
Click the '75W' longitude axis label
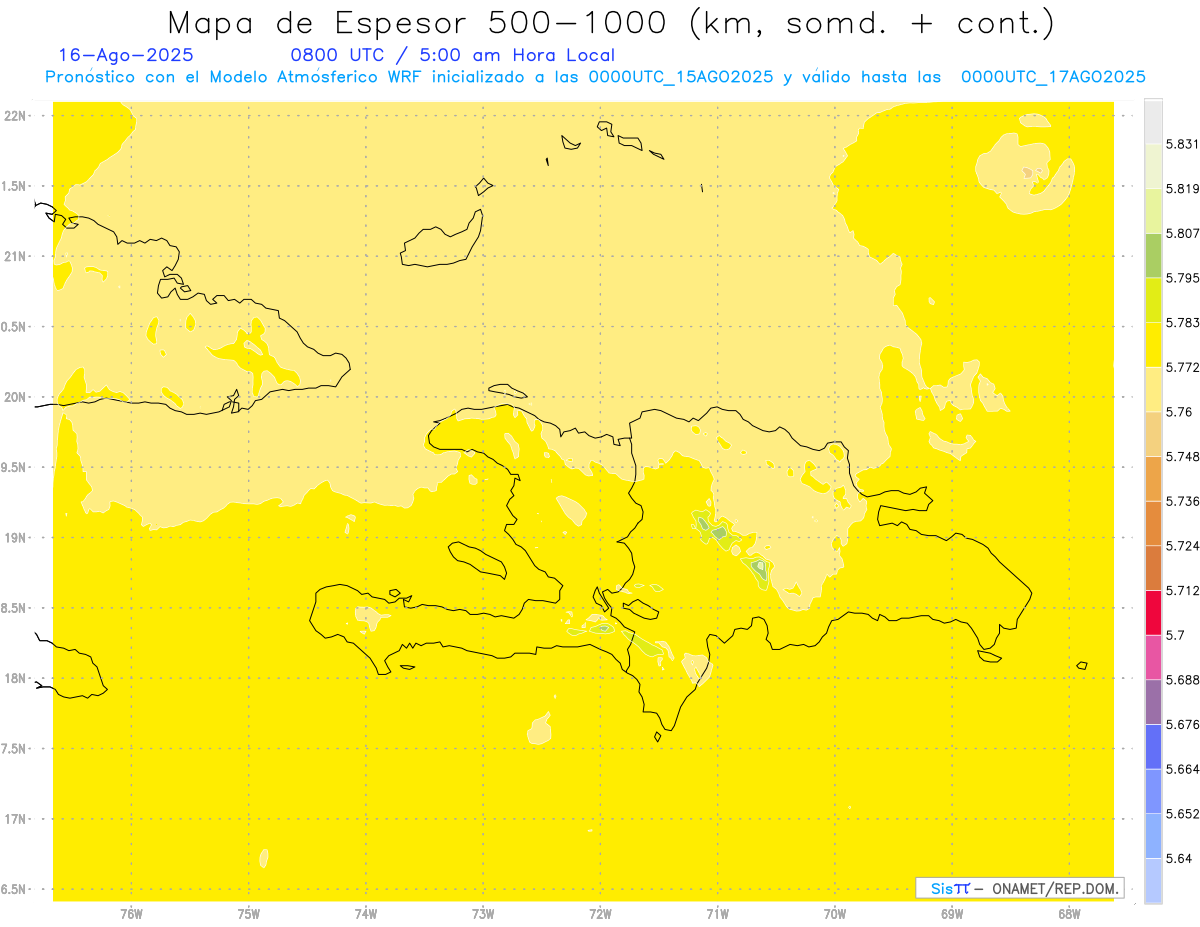249,914
